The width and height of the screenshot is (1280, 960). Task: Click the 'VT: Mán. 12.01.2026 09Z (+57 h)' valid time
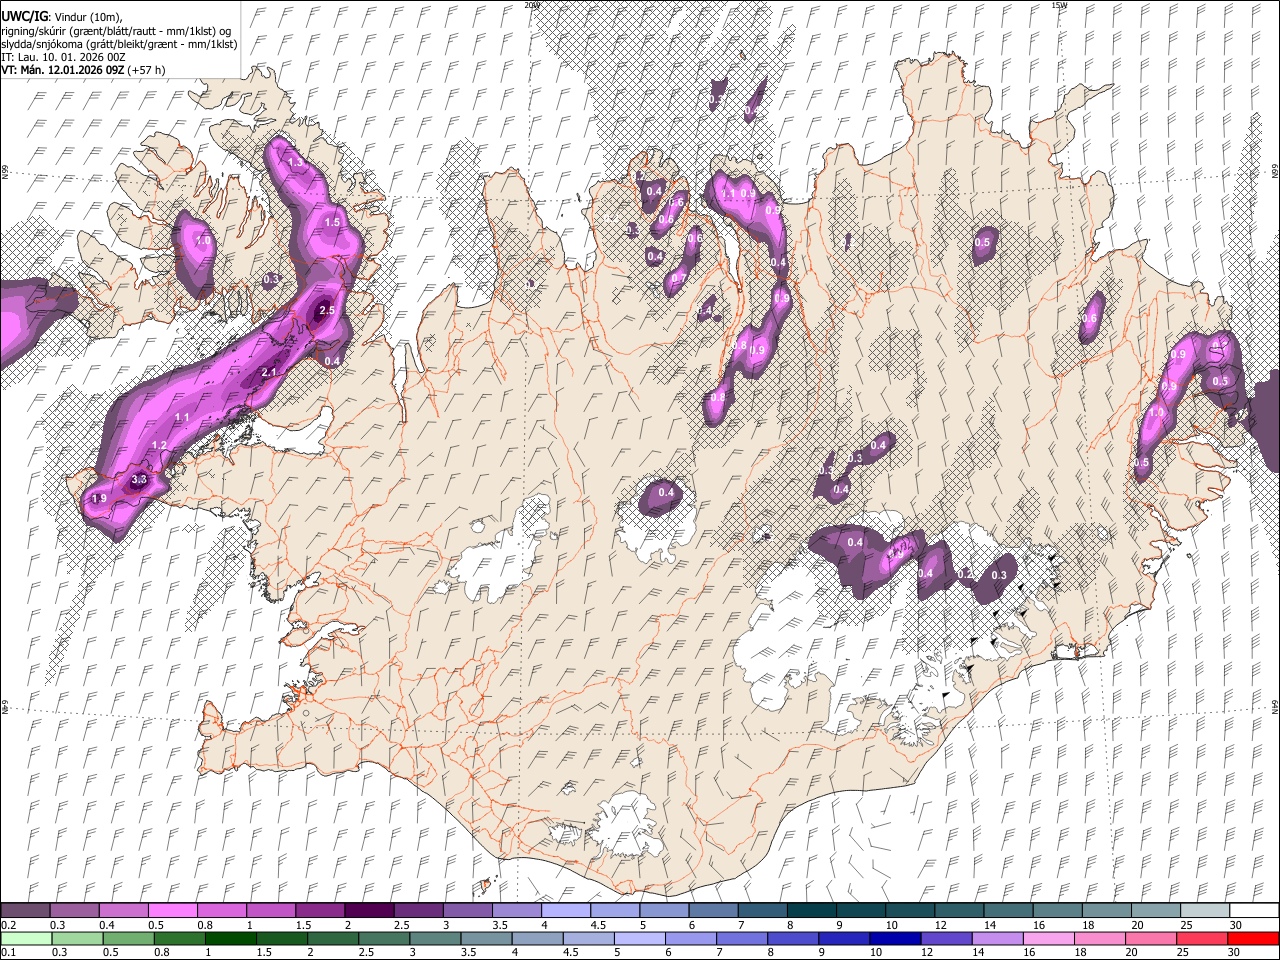click(x=83, y=70)
